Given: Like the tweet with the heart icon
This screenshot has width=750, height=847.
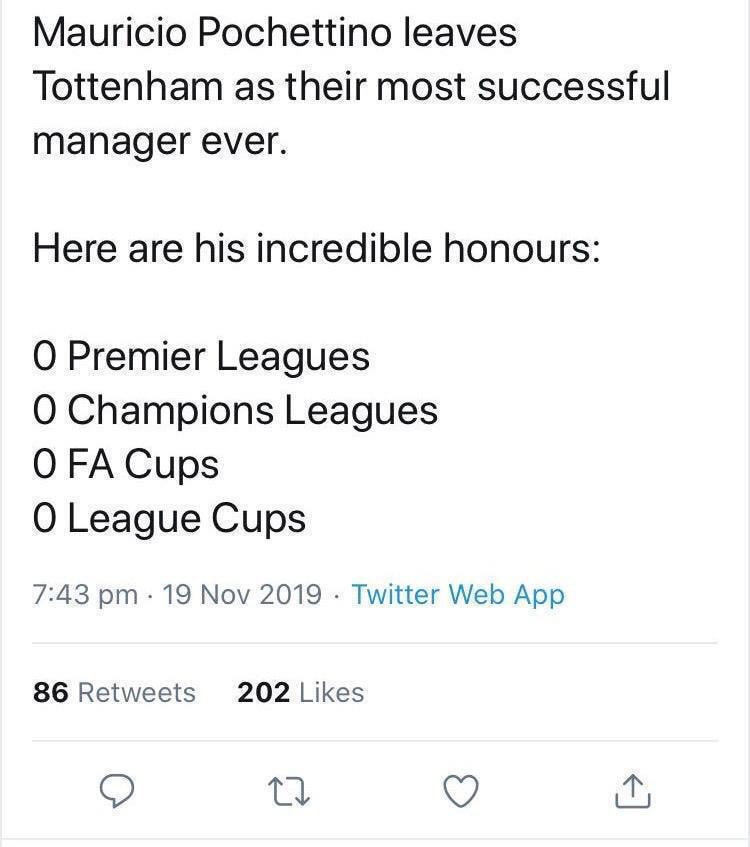Looking at the screenshot, I should click(460, 791).
